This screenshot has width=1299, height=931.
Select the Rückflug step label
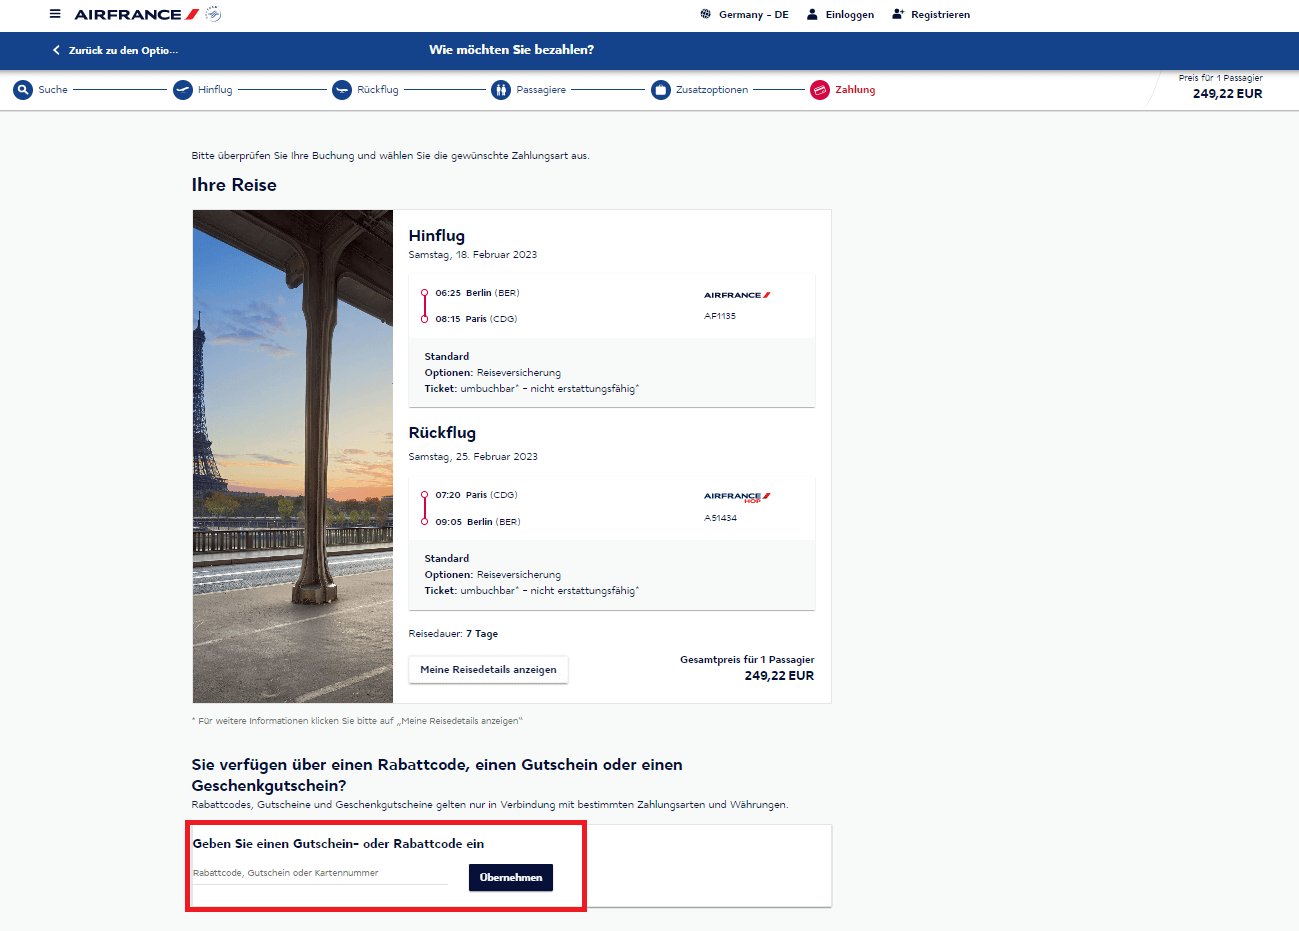(x=378, y=90)
